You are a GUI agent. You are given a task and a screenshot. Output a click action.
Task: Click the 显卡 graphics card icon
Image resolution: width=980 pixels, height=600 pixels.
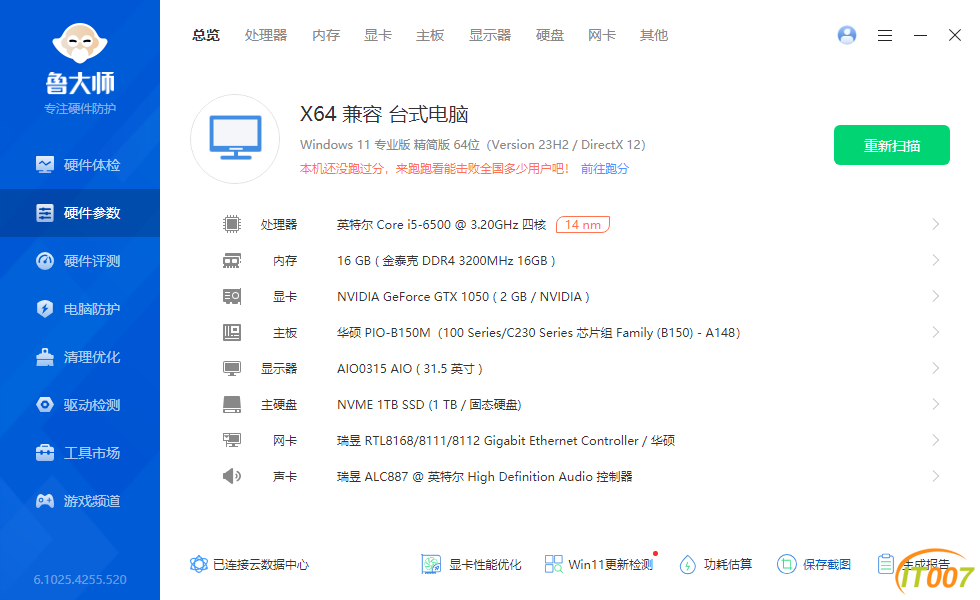(x=232, y=296)
